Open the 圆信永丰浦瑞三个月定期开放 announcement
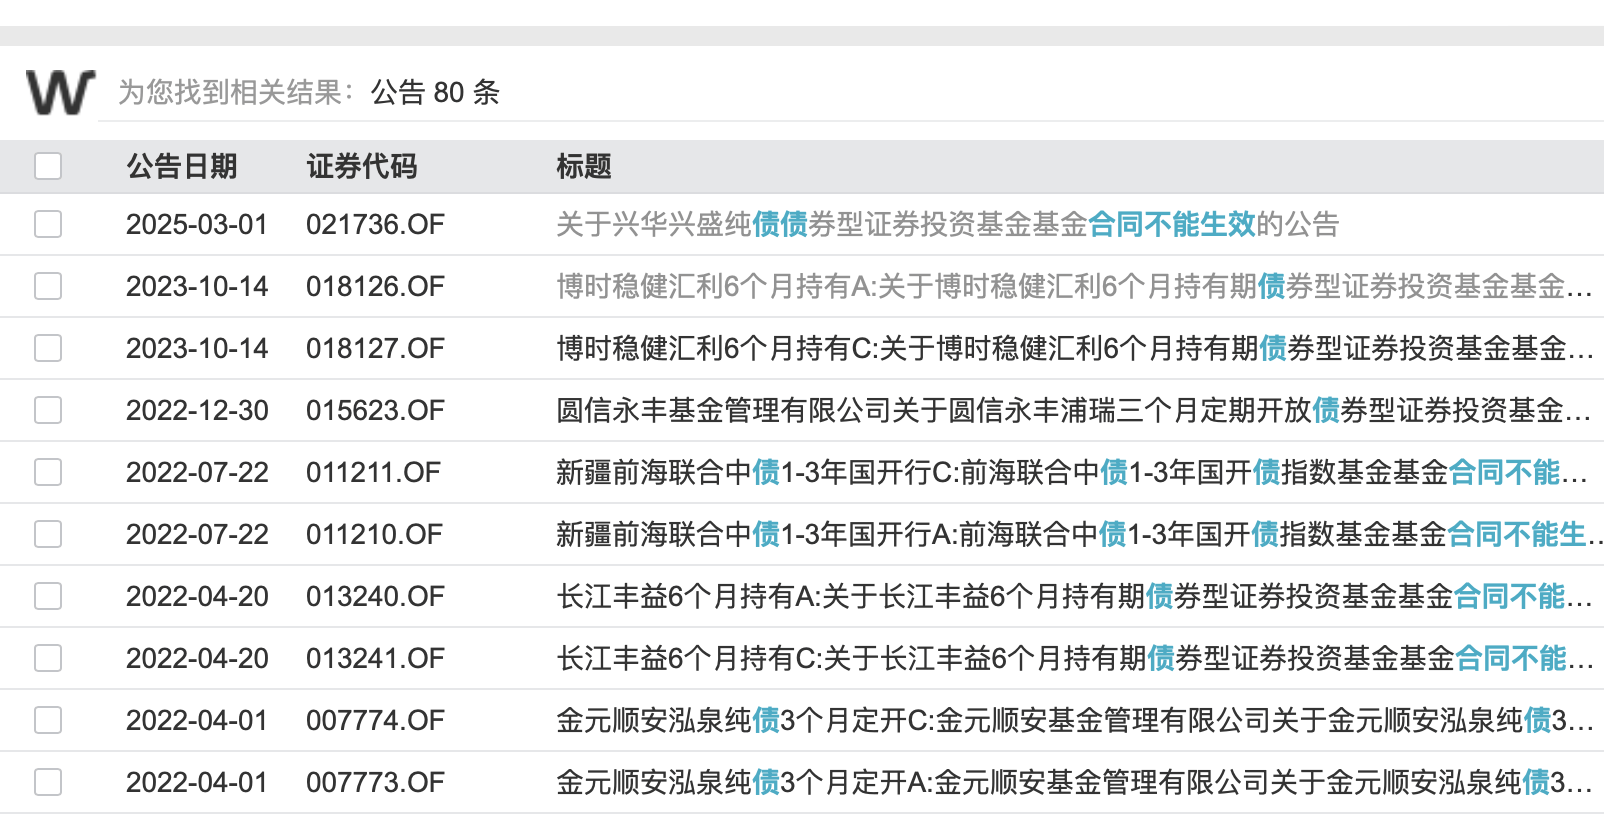 [1074, 410]
